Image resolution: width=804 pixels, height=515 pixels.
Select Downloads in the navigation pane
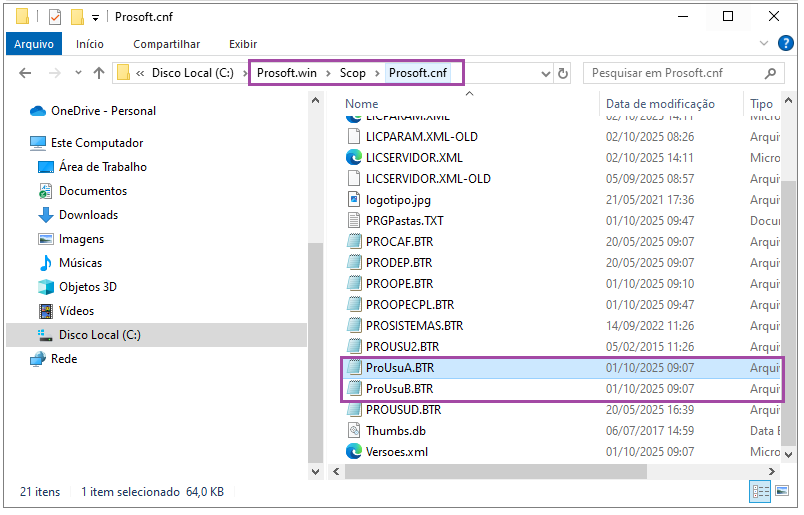click(x=88, y=215)
